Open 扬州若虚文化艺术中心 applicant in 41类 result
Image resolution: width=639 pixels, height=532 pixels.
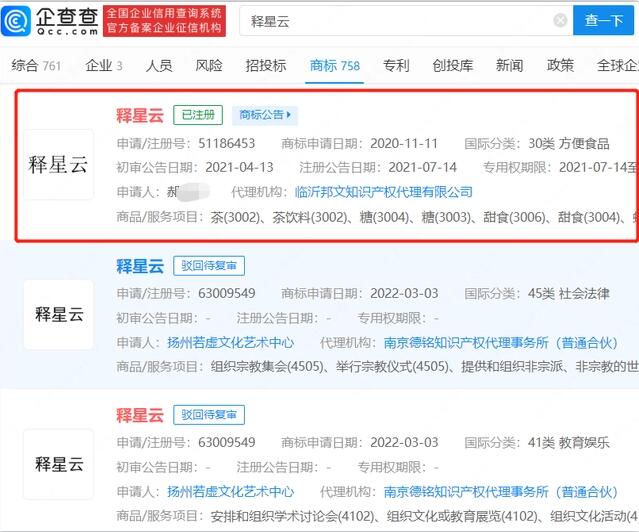230,492
